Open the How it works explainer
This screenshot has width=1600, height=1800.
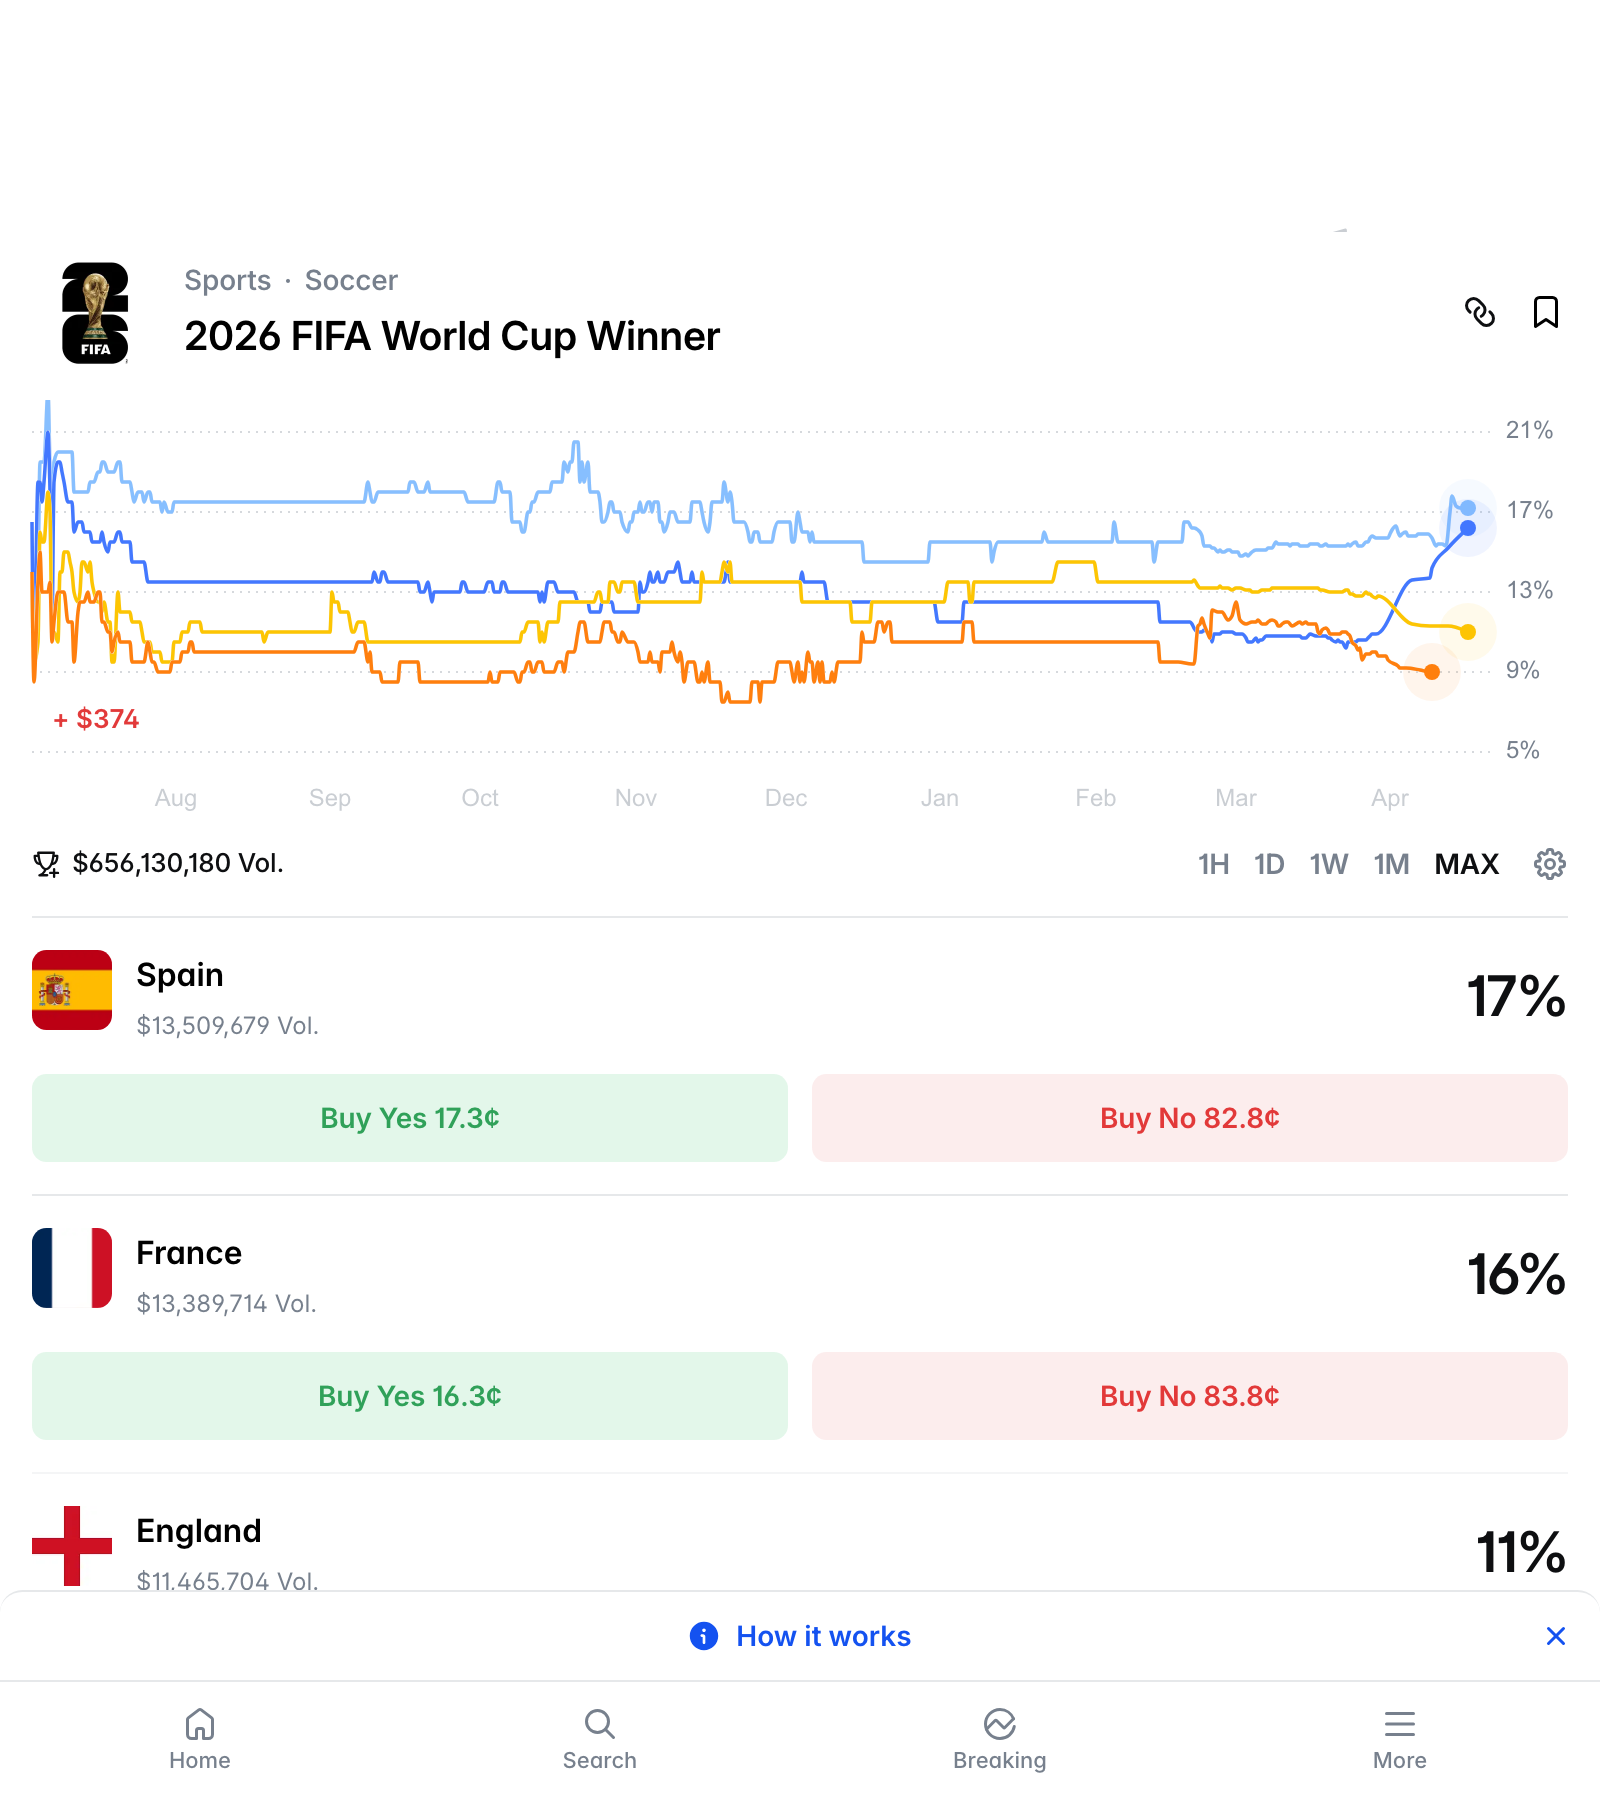point(799,1636)
